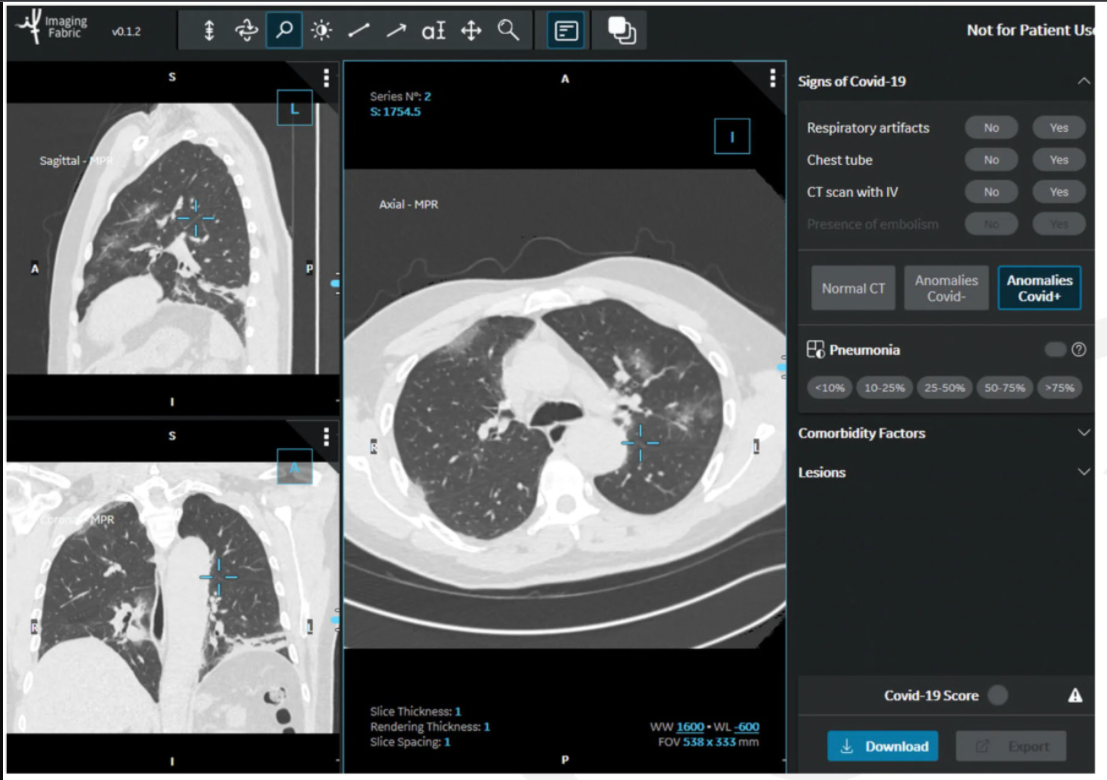Image resolution: width=1107 pixels, height=780 pixels.
Task: Choose the 25-50% pneumonia extent
Action: [942, 388]
